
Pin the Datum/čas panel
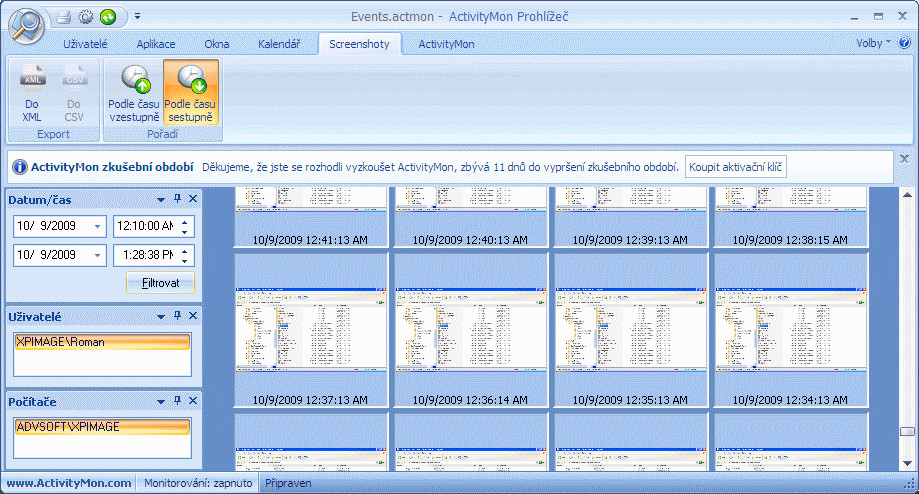click(177, 199)
